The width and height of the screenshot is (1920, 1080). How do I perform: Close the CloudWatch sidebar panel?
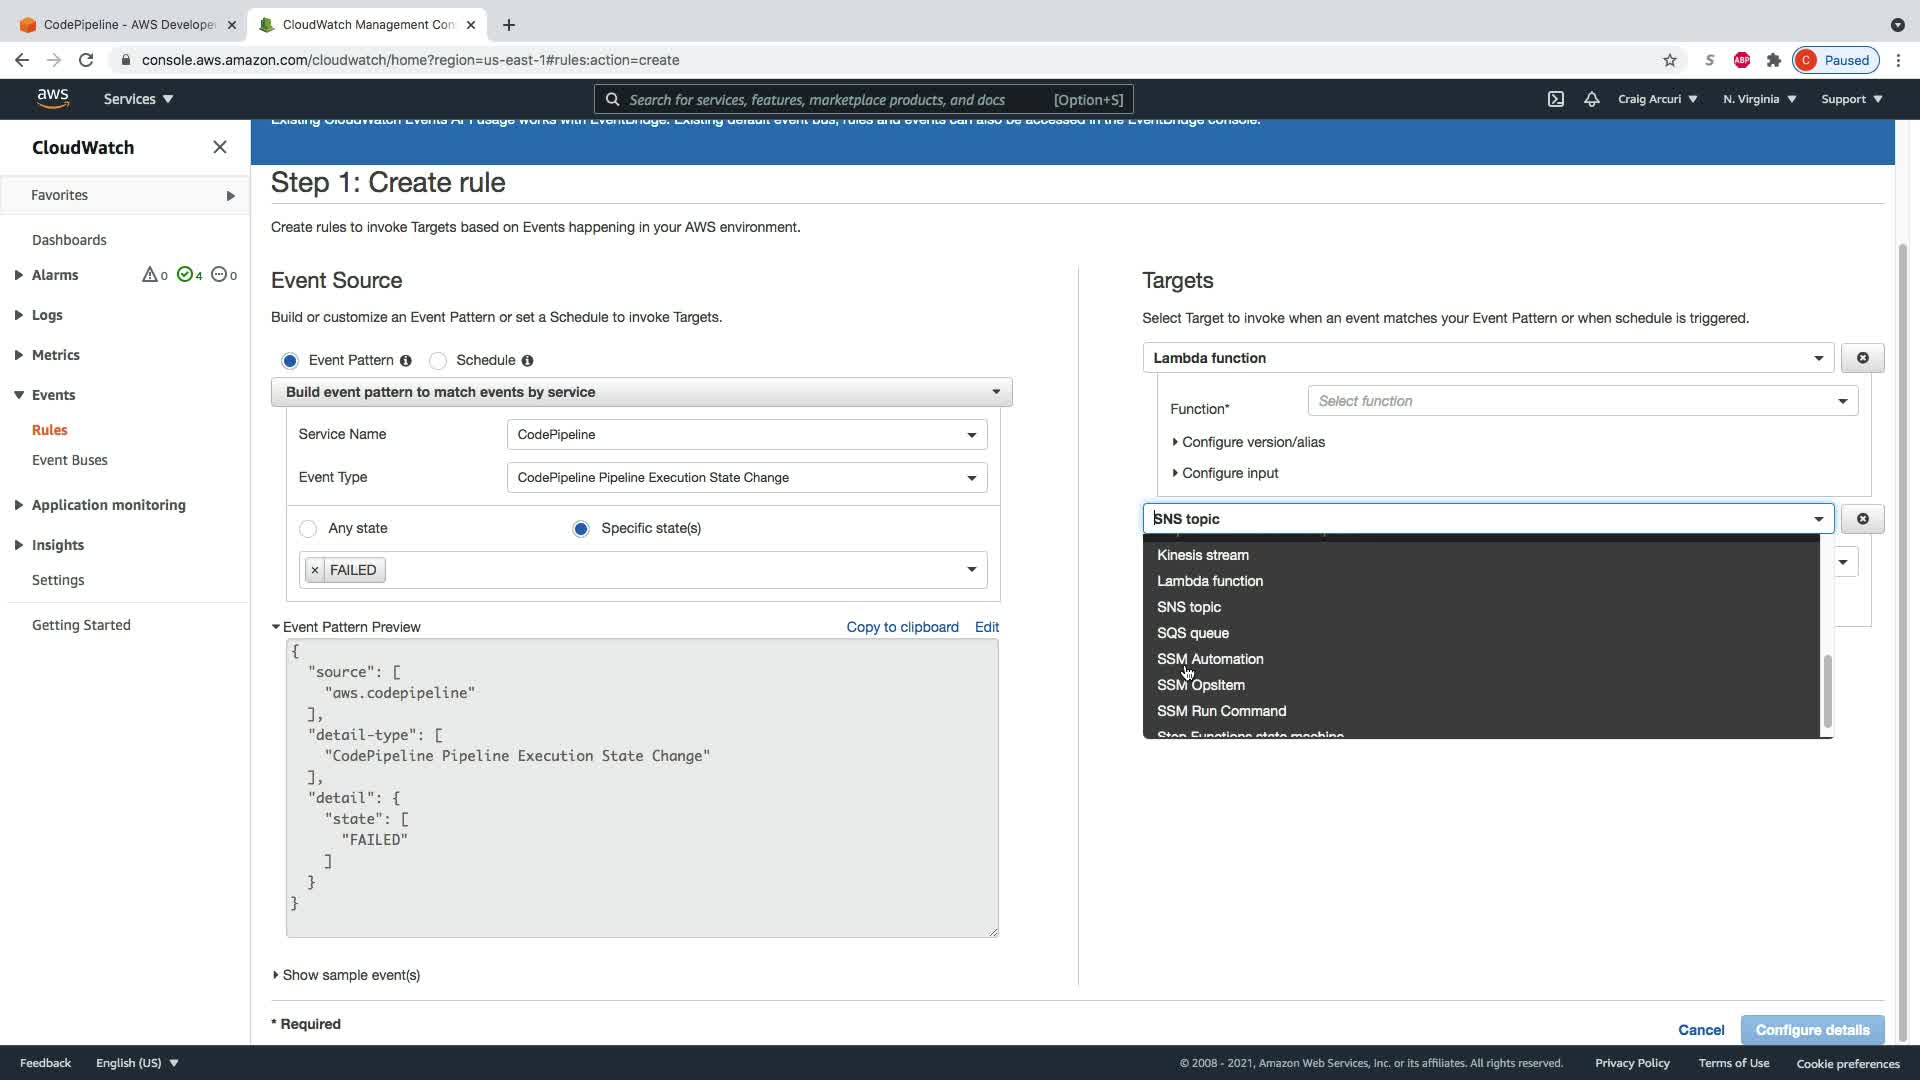220,147
